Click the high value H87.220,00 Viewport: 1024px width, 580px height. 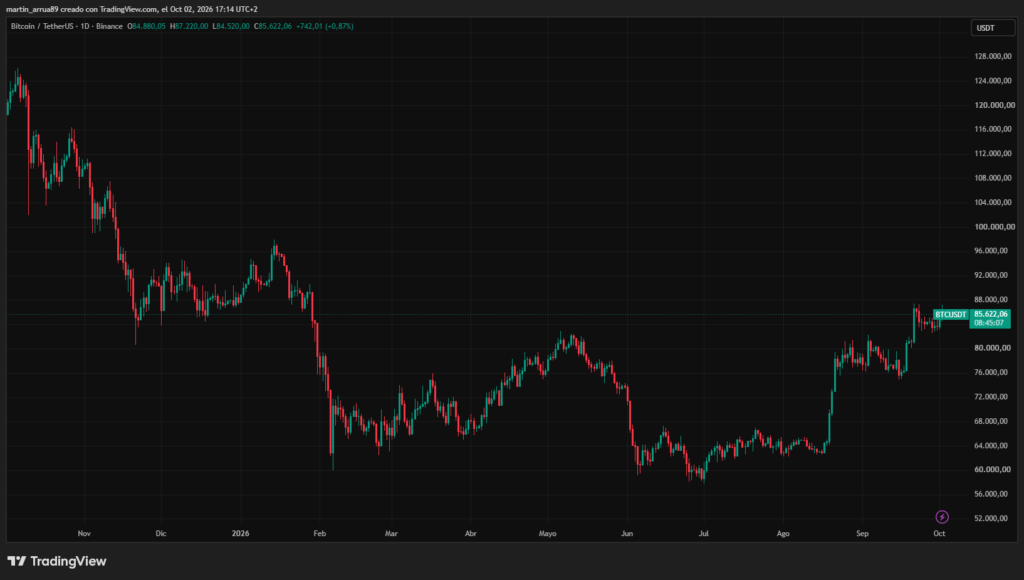(189, 26)
